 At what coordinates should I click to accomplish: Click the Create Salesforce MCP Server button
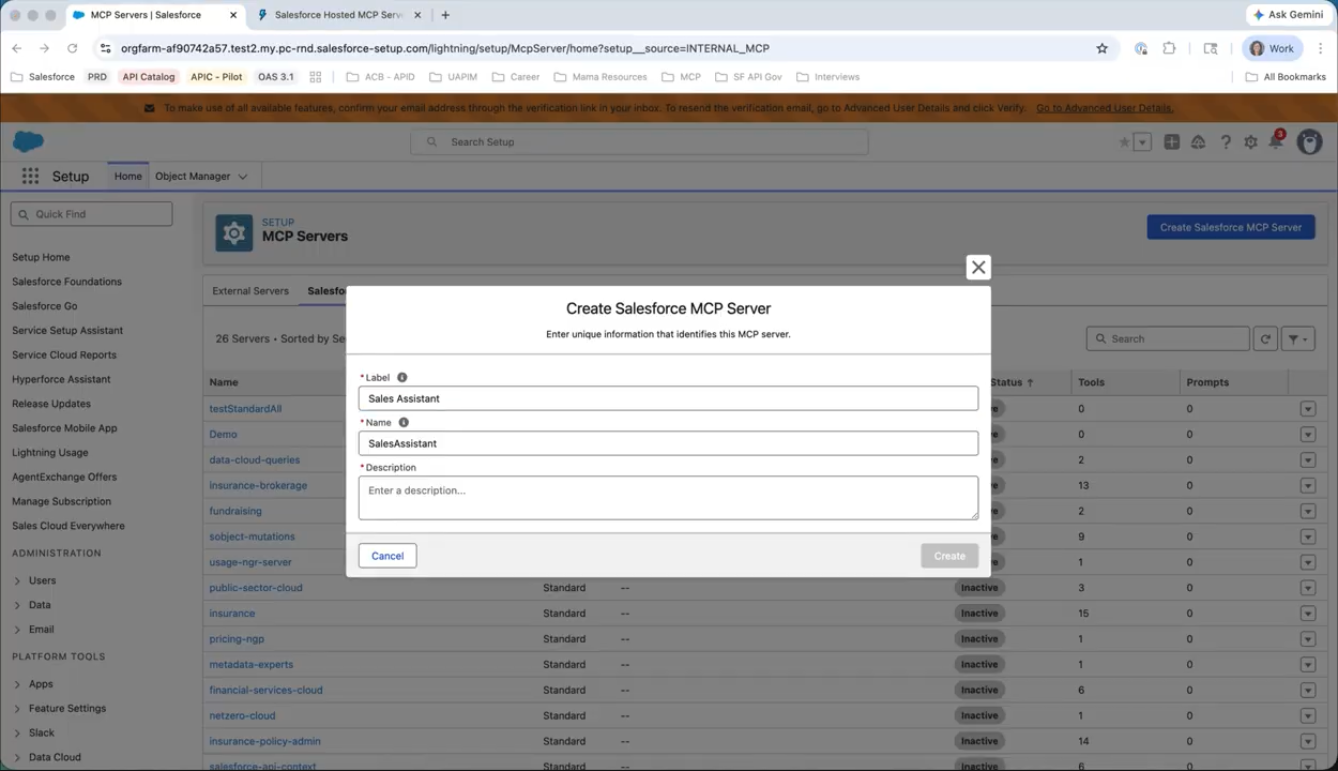pos(1230,227)
